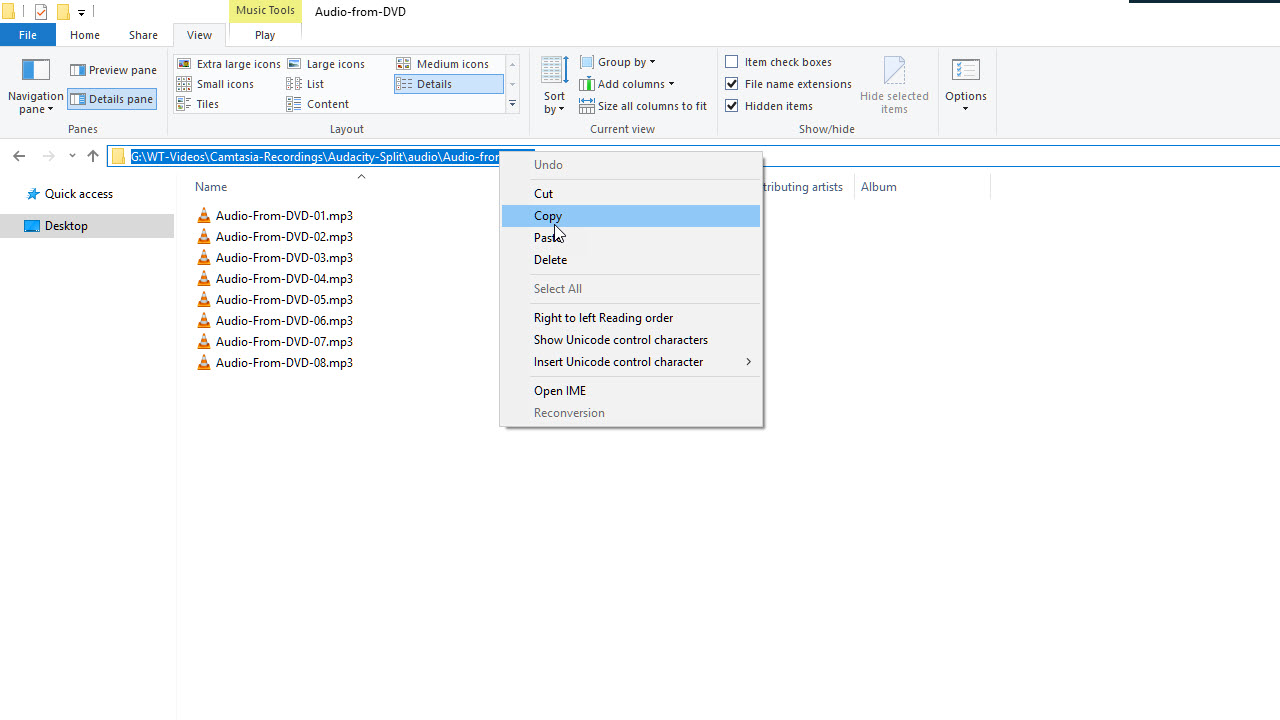Image resolution: width=1280 pixels, height=720 pixels.
Task: Click Hide selected items
Action: (894, 84)
